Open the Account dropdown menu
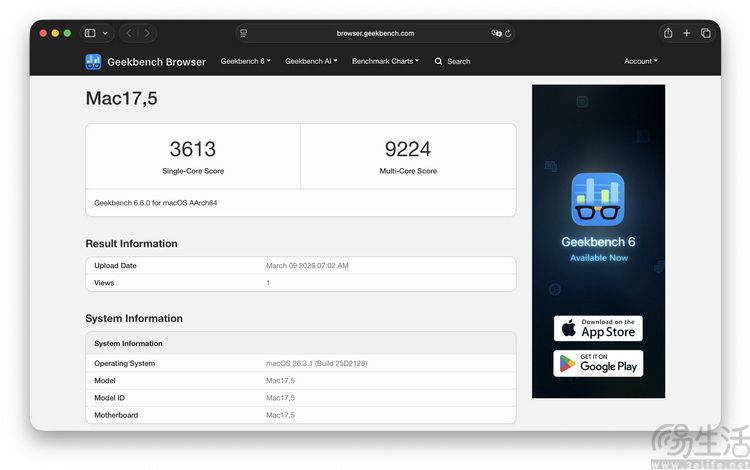Viewport: 750px width, 470px height. click(x=640, y=61)
